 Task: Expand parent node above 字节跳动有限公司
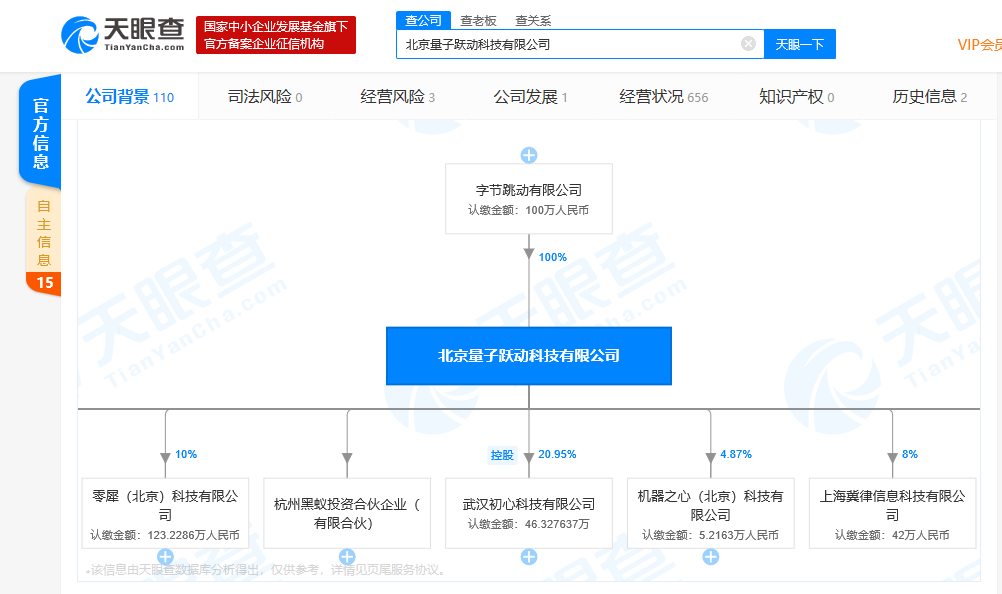[x=528, y=155]
